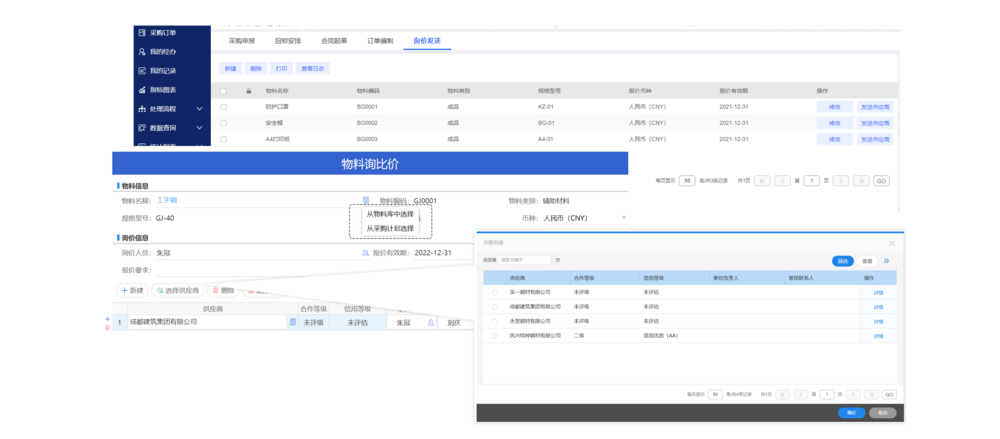This screenshot has width=1000, height=439.
Task: Click the 查看日志 toolbar button
Action: 313,69
